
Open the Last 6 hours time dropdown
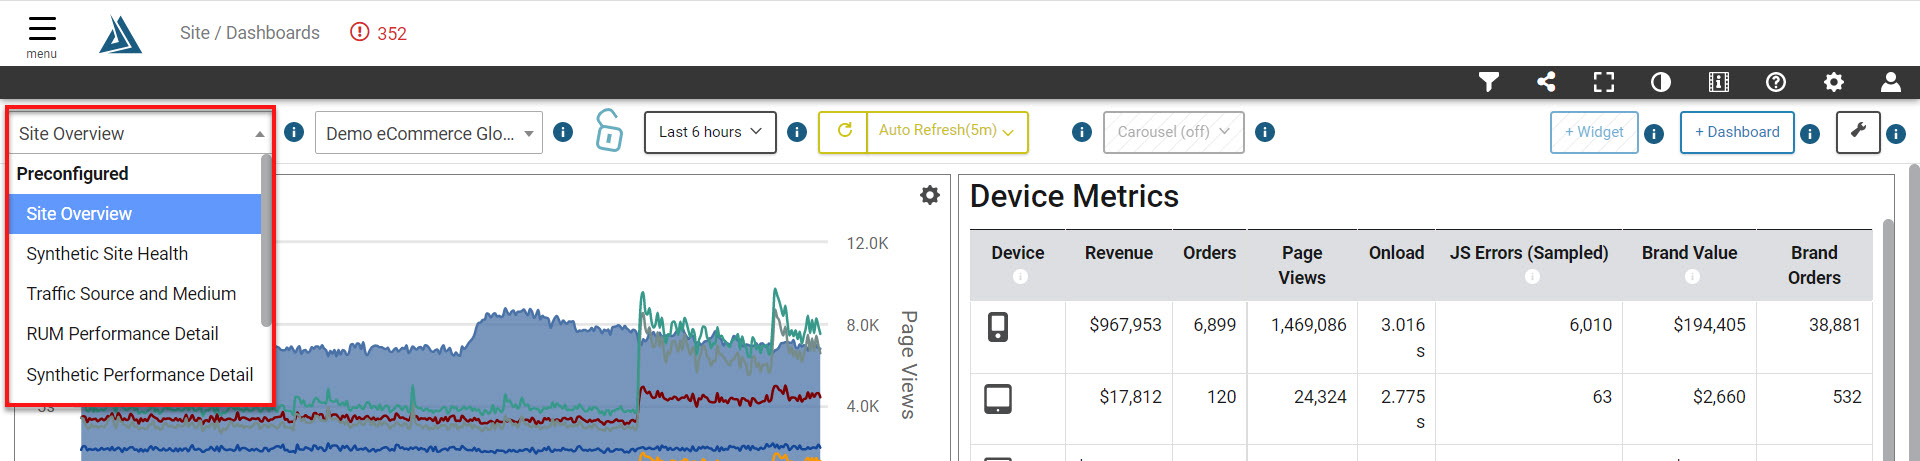click(x=710, y=132)
